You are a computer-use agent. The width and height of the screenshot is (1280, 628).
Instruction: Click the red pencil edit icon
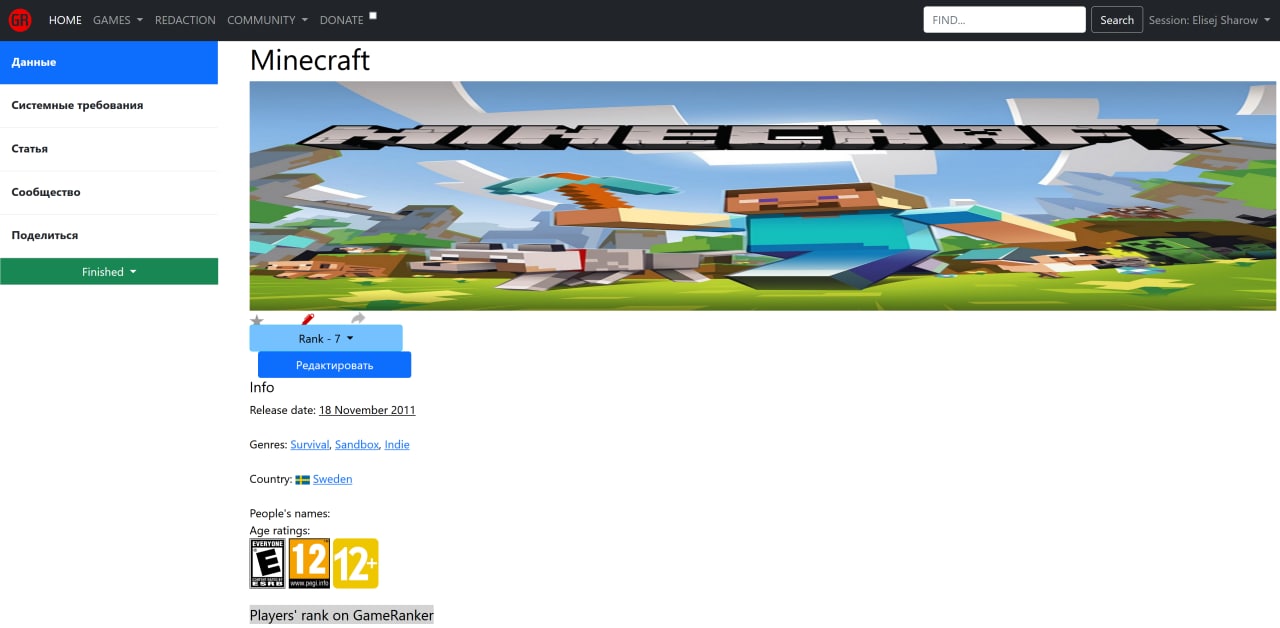pos(308,319)
